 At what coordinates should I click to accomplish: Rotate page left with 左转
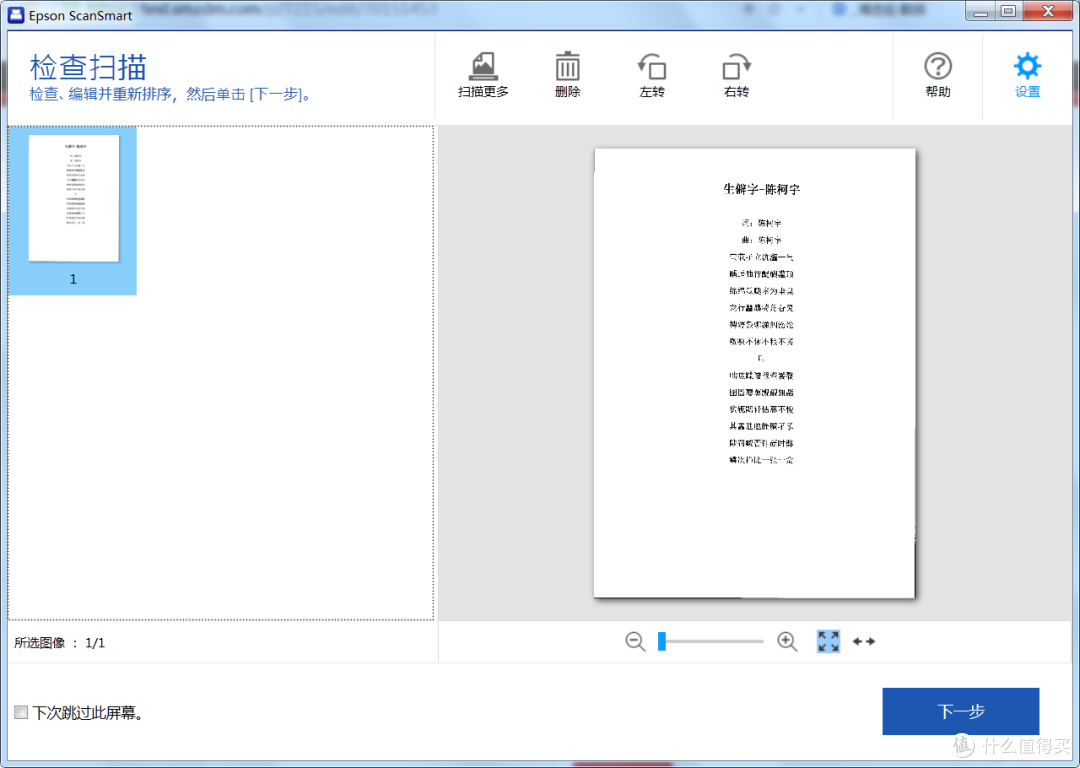click(x=652, y=74)
